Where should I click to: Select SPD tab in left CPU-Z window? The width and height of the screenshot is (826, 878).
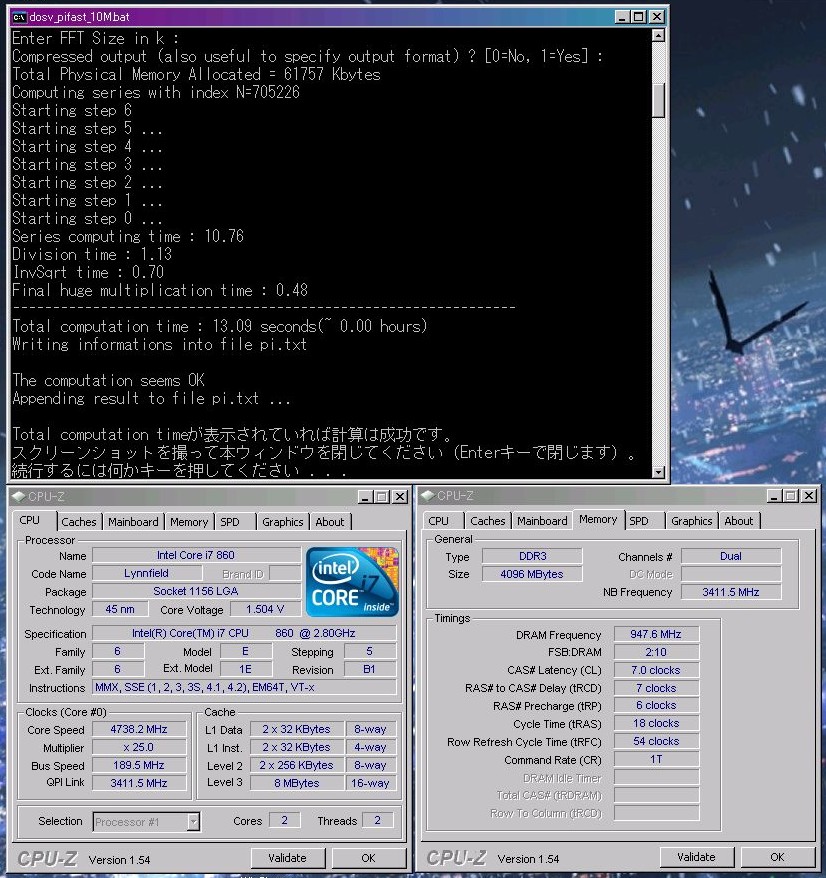(x=230, y=521)
